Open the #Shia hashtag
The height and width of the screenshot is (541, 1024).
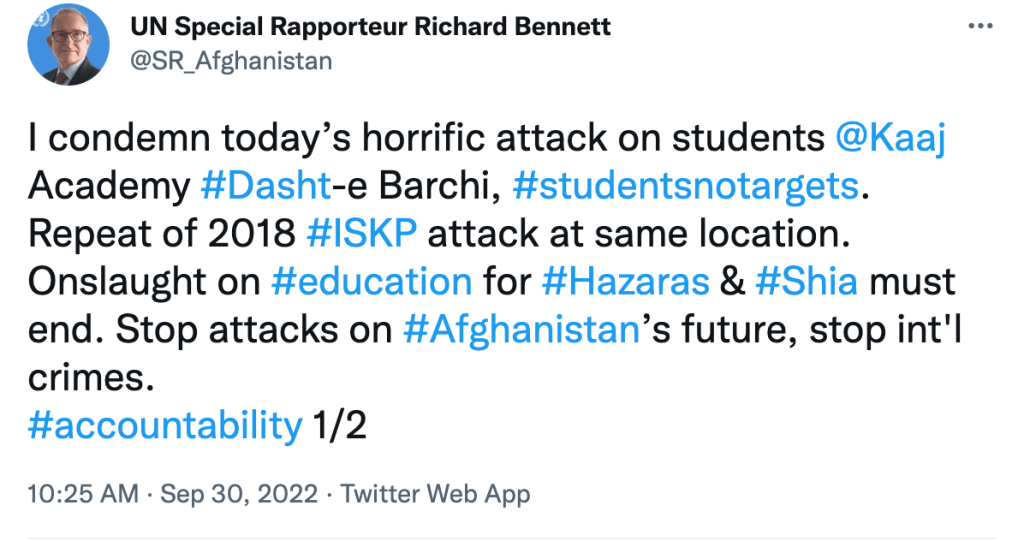click(x=806, y=281)
